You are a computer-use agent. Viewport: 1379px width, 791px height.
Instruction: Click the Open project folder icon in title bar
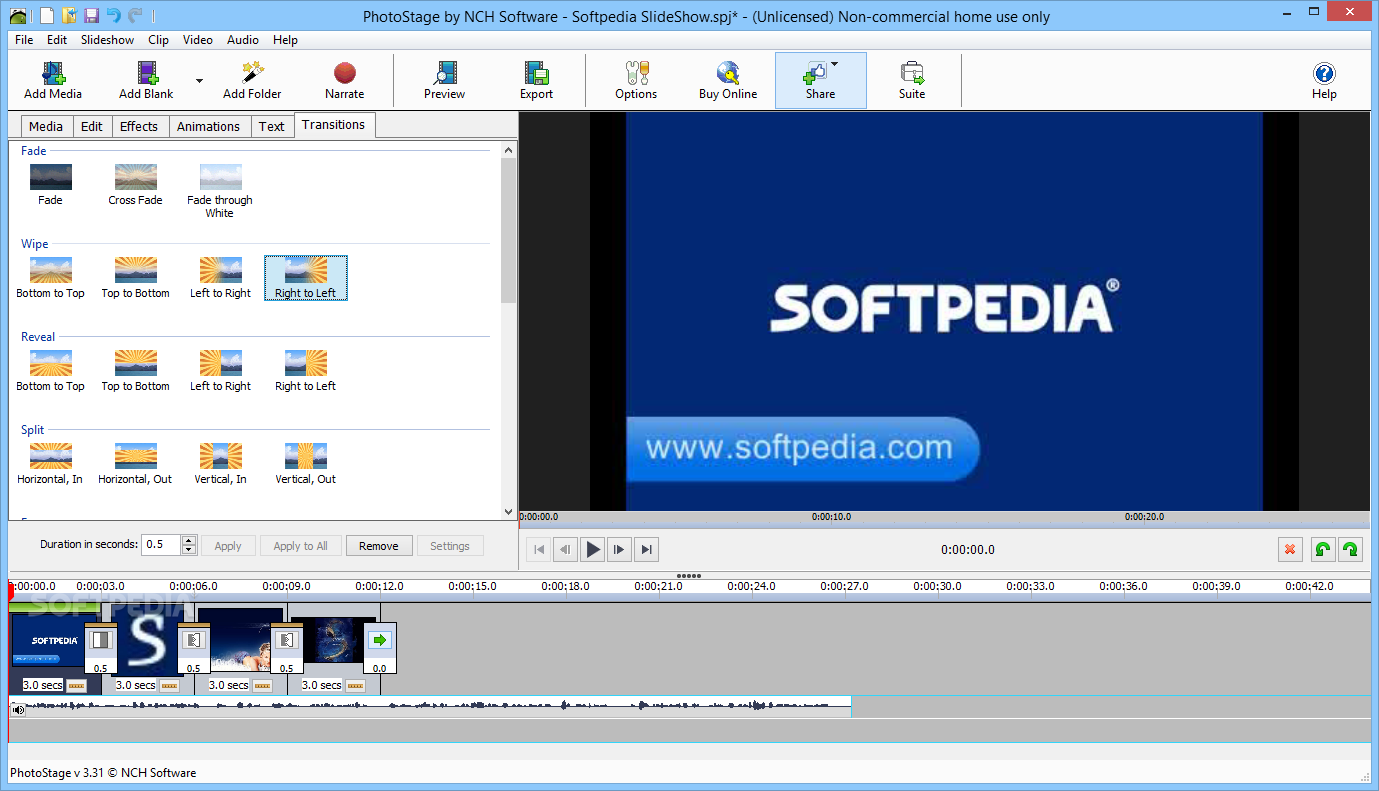[x=69, y=16]
